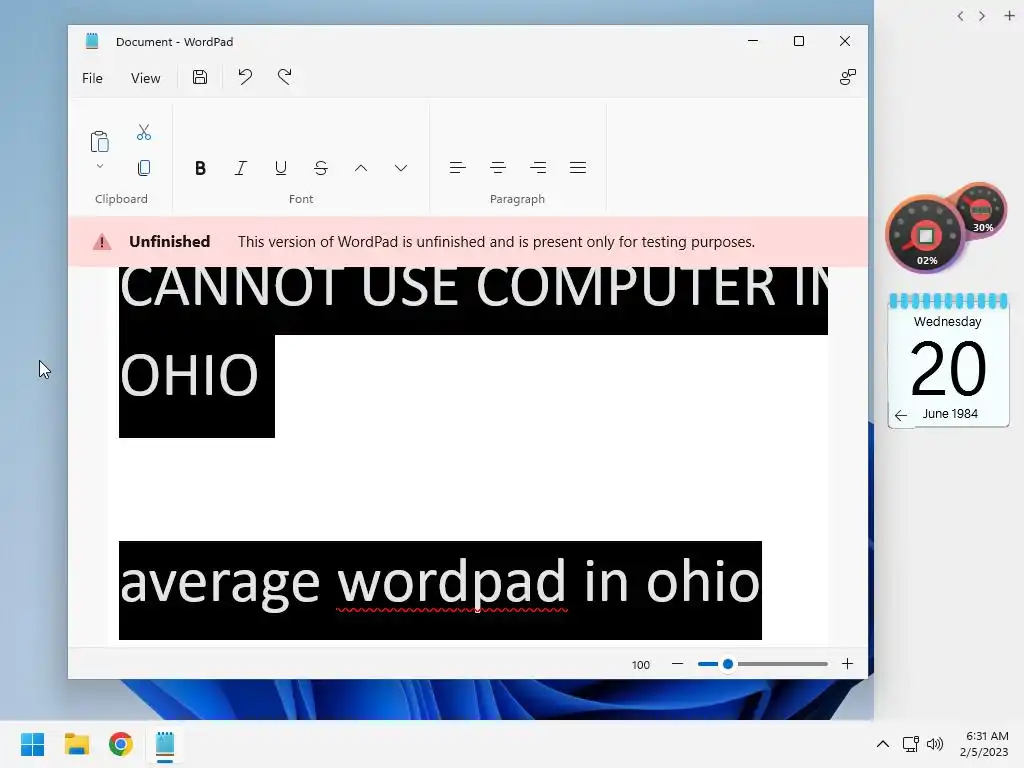
Task: Click the CPU meter gadget showing 02%
Action: tap(925, 234)
